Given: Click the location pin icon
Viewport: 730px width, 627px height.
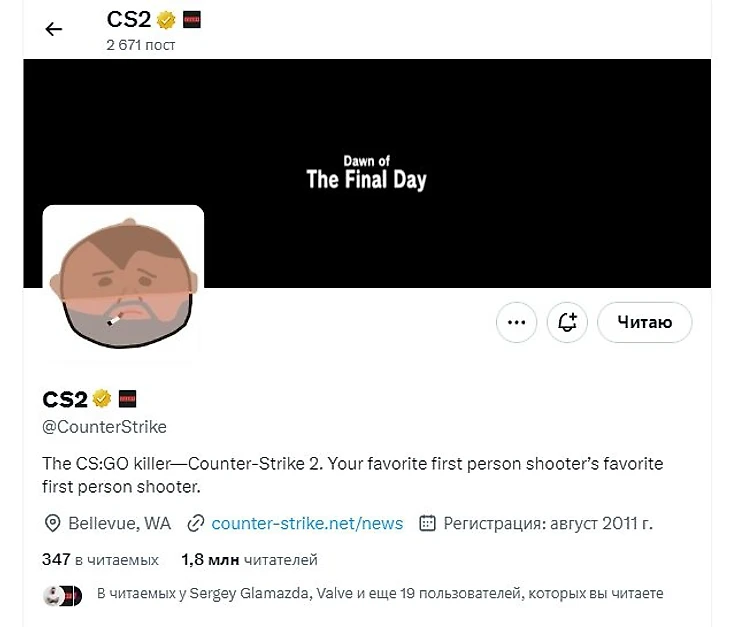Looking at the screenshot, I should (x=52, y=523).
